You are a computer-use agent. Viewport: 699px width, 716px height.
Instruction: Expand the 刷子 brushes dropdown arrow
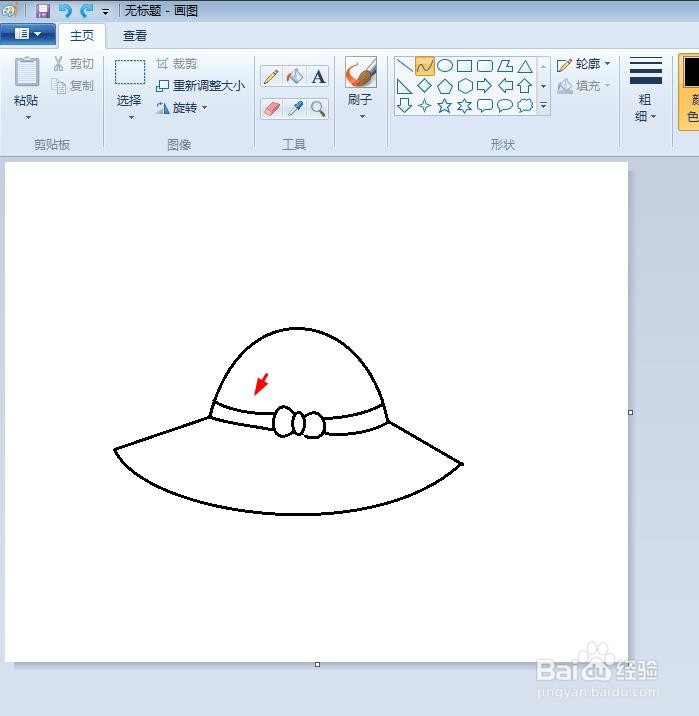click(x=362, y=116)
